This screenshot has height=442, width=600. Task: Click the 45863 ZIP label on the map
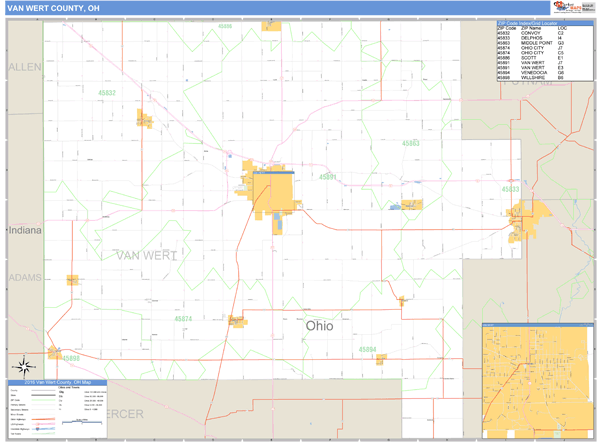pos(411,144)
